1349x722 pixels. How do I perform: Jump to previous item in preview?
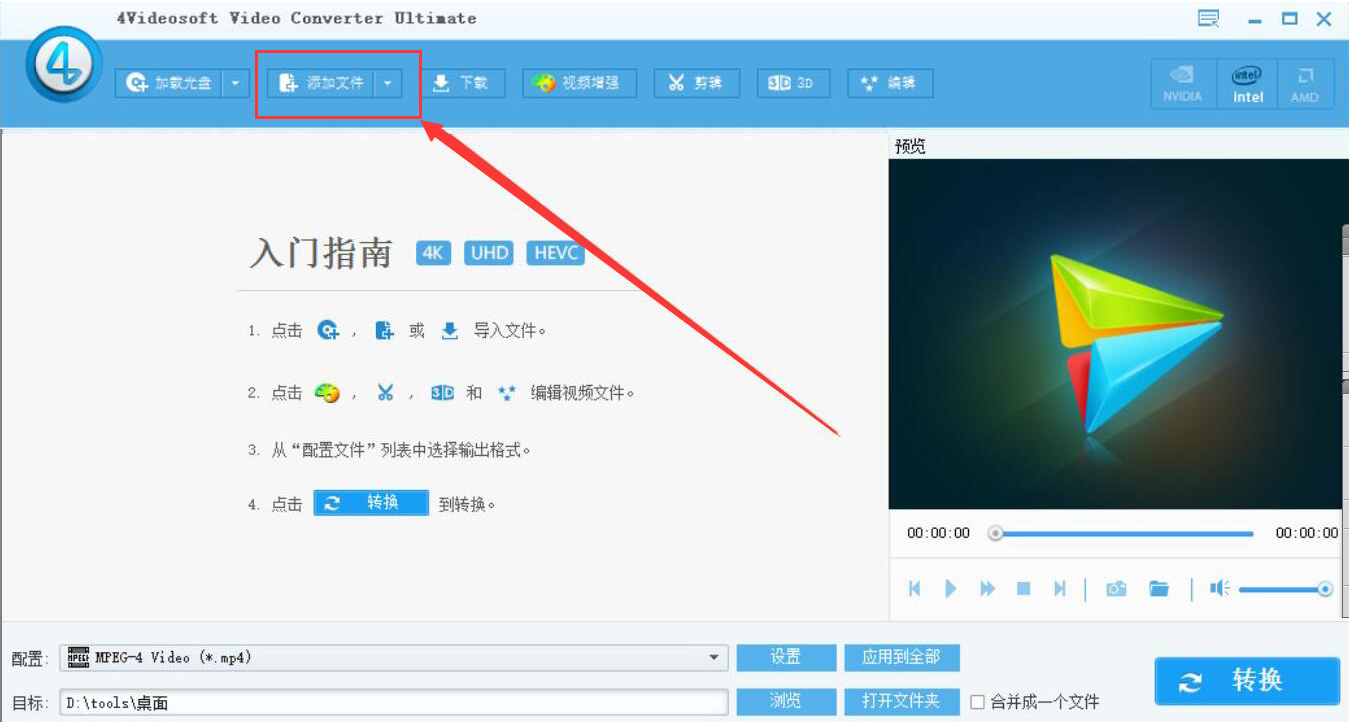[x=914, y=589]
